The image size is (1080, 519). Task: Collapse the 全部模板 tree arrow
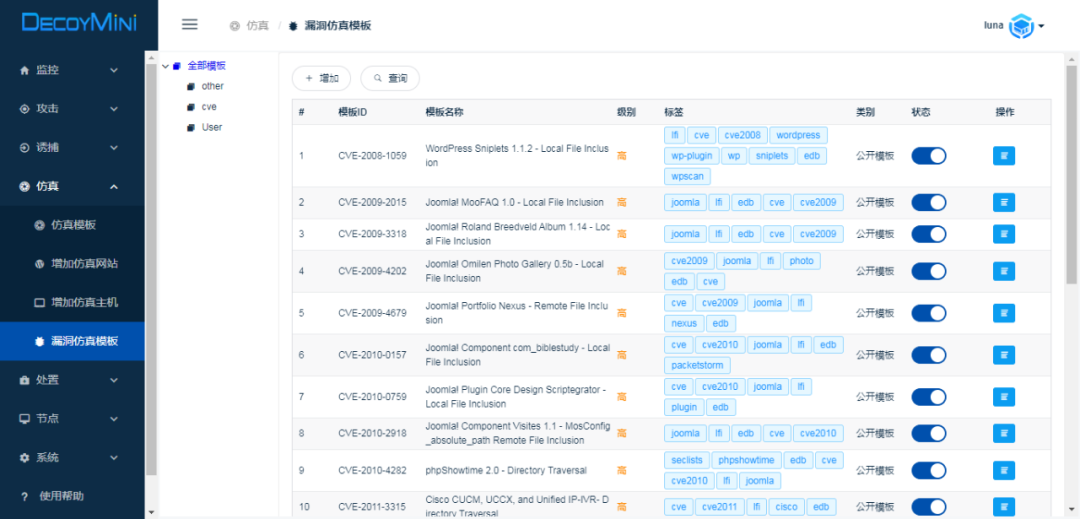click(165, 66)
